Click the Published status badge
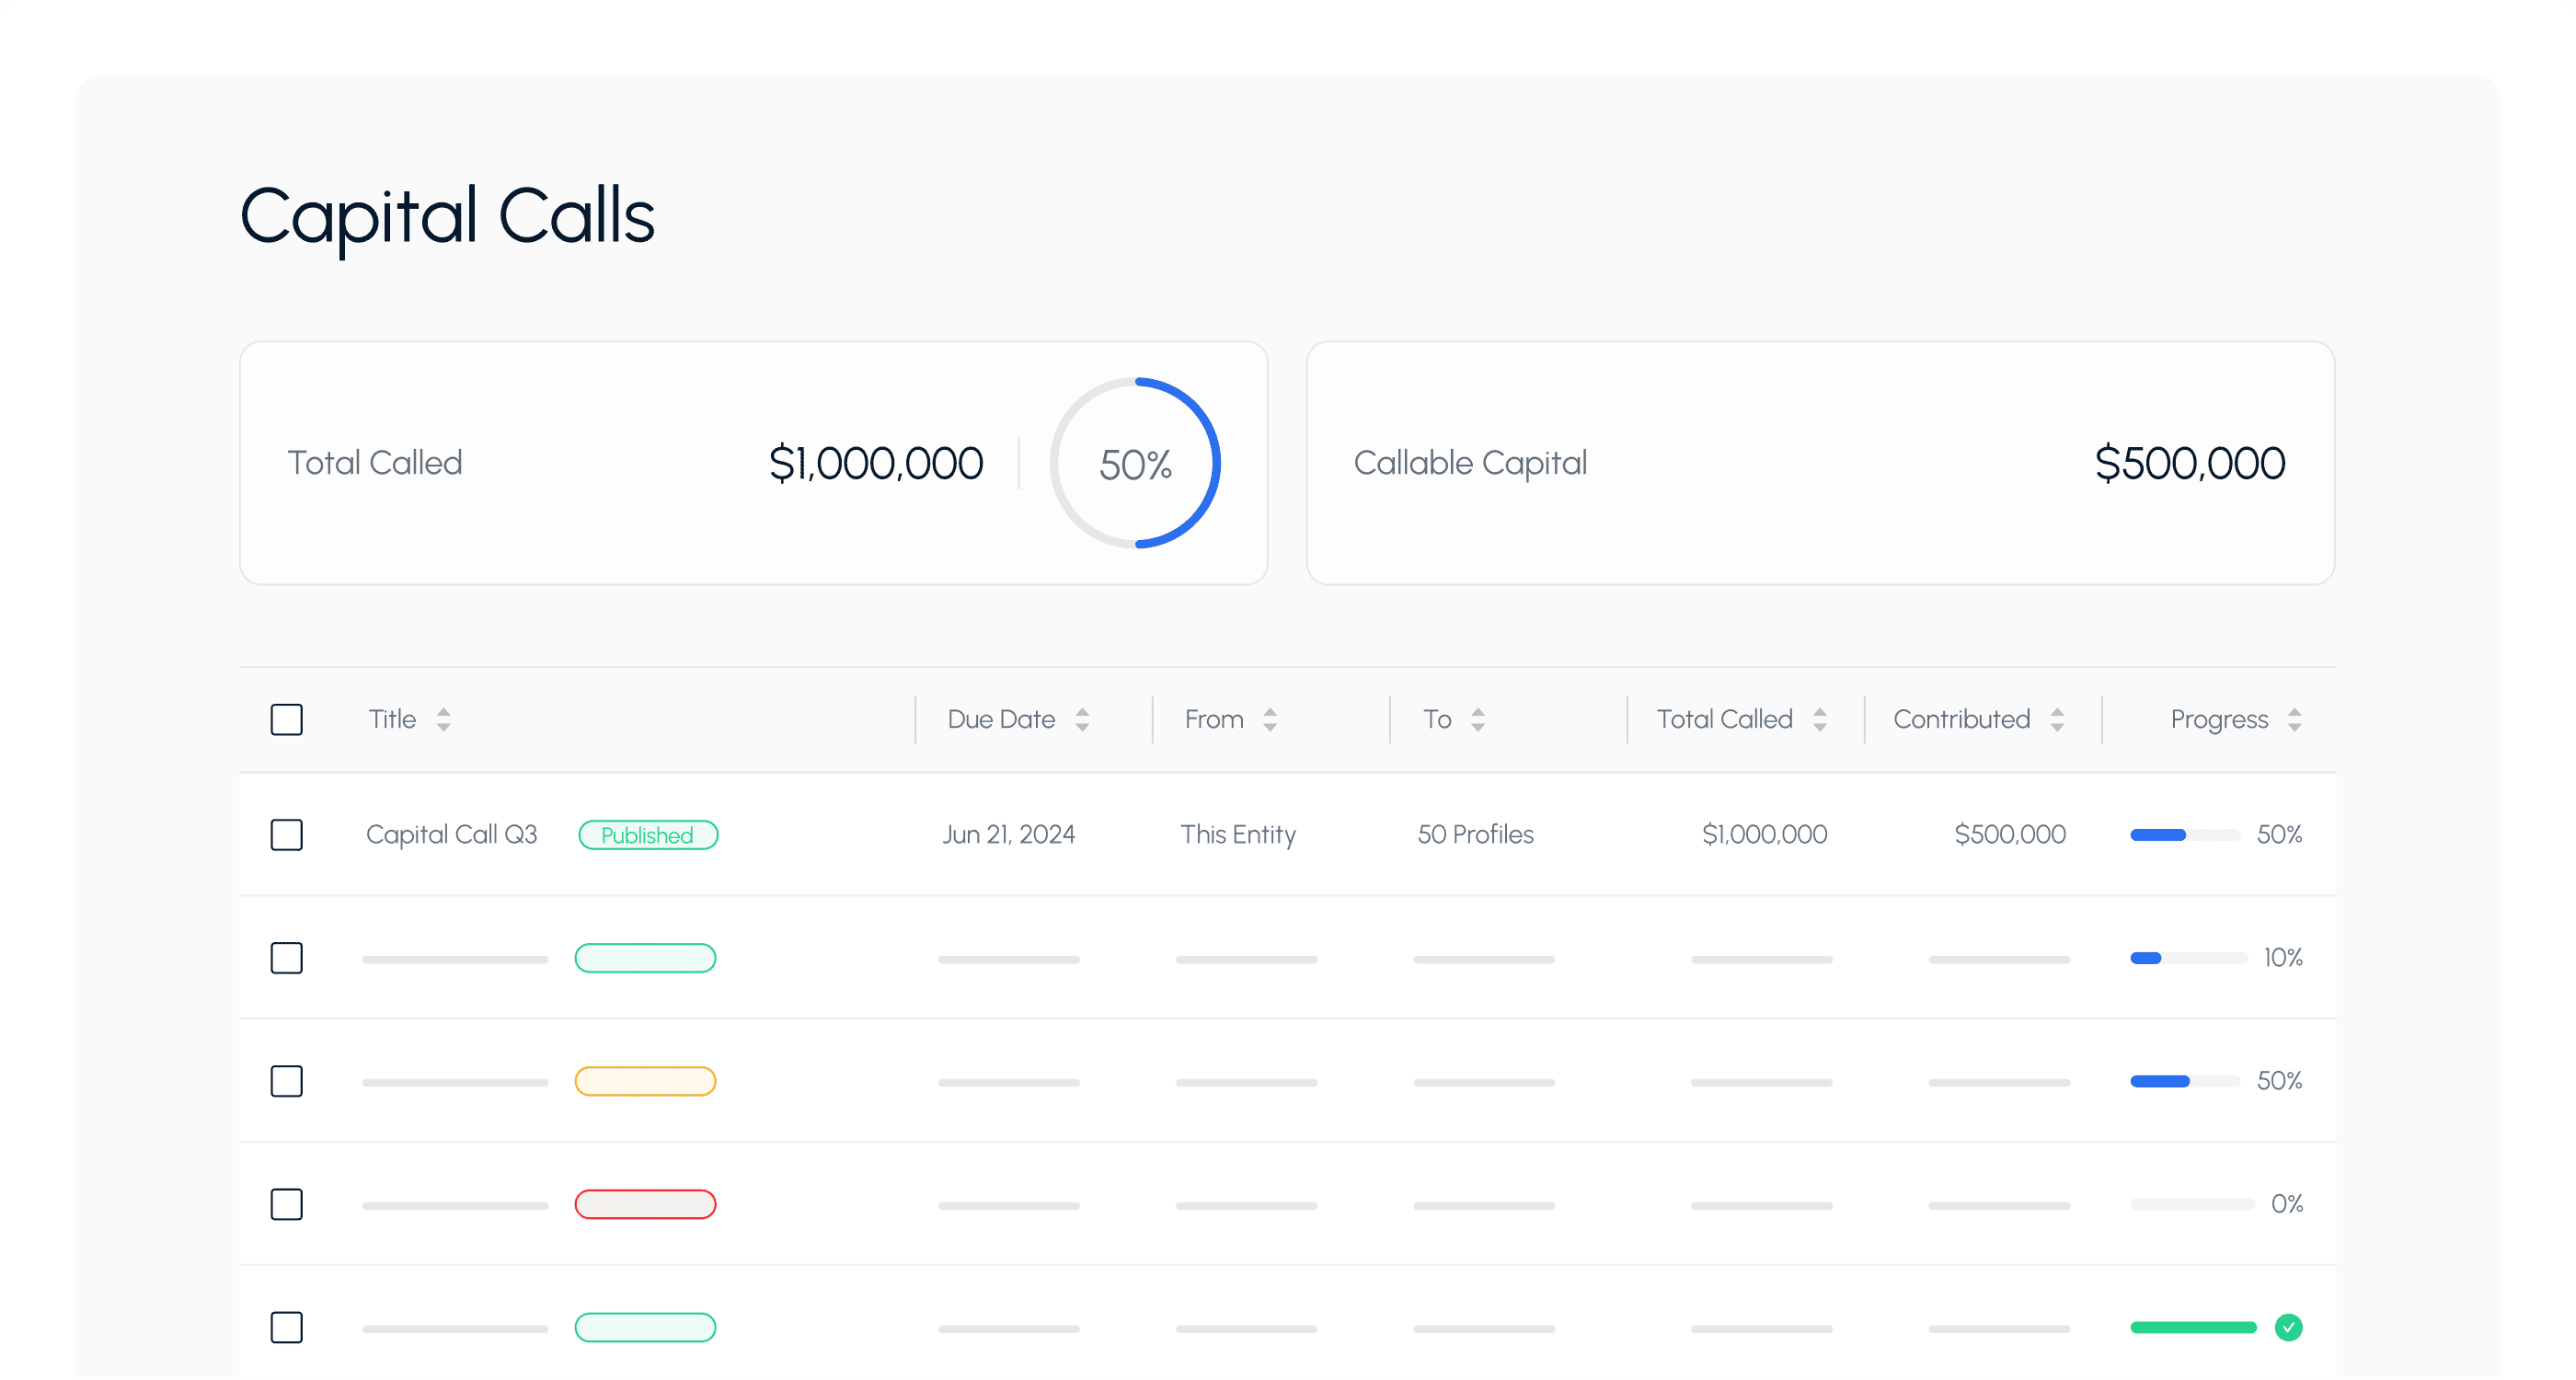 click(x=648, y=835)
